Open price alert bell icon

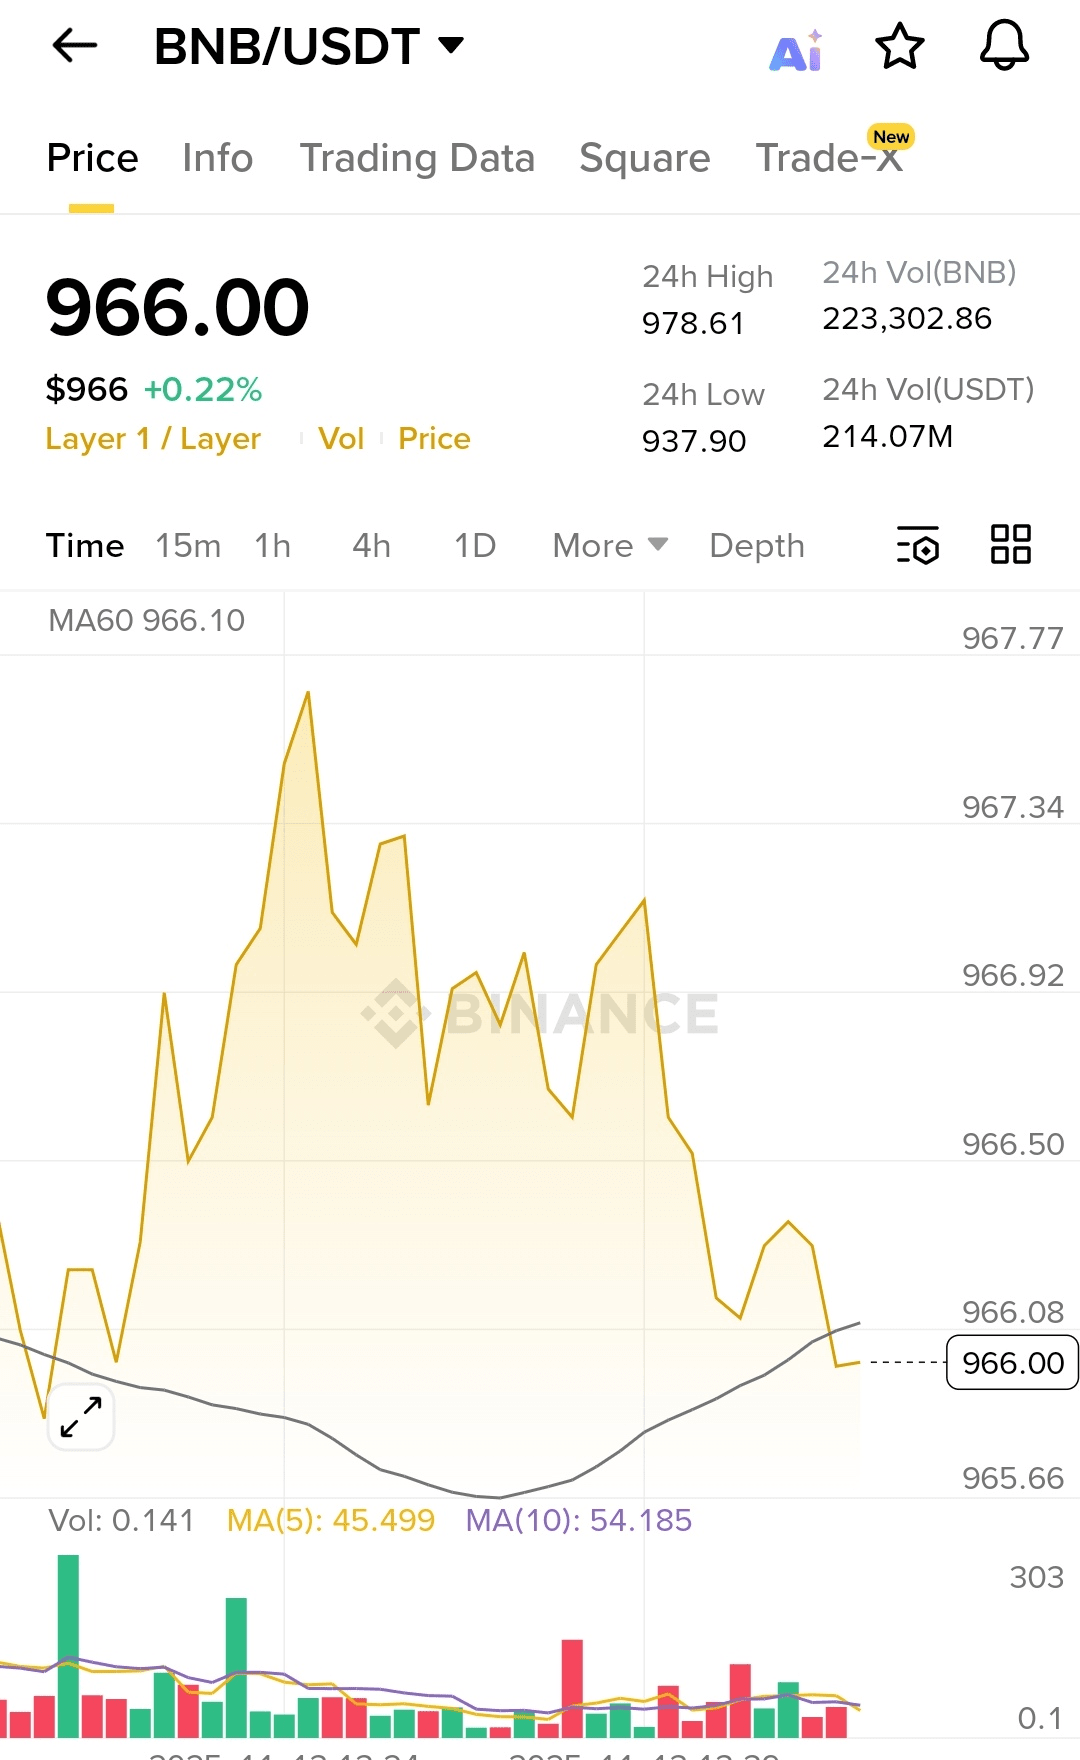point(1003,47)
